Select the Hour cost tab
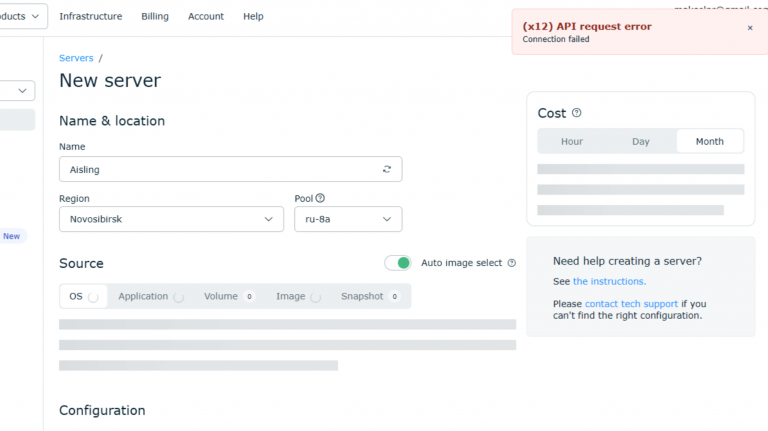The width and height of the screenshot is (768, 431). tap(572, 141)
